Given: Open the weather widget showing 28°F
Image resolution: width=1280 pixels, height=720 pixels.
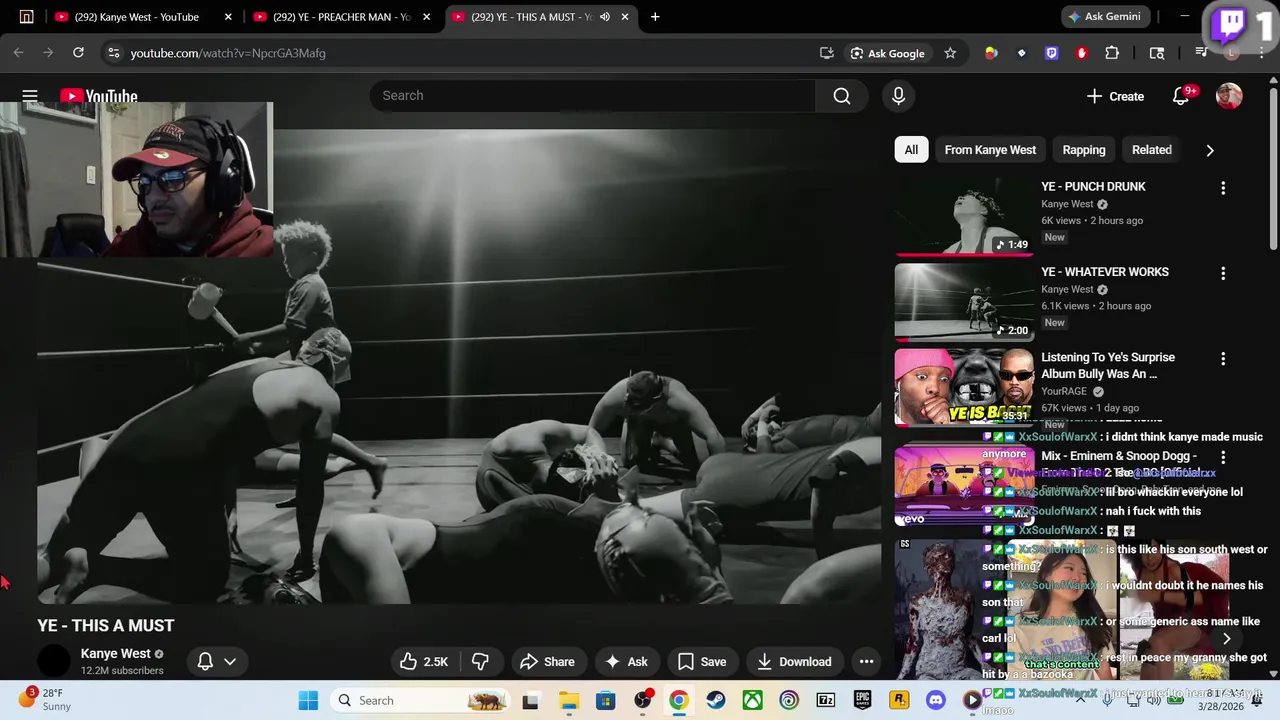Looking at the screenshot, I should click(x=45, y=699).
